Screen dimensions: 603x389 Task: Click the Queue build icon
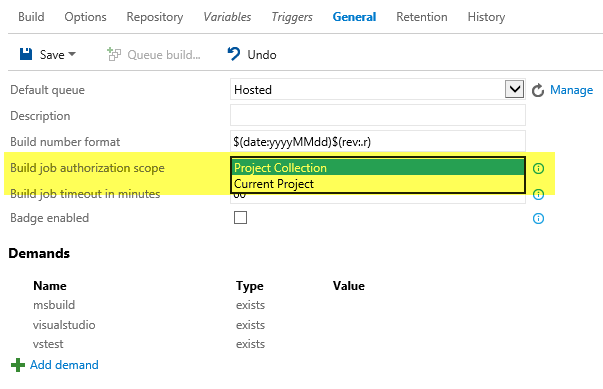113,54
